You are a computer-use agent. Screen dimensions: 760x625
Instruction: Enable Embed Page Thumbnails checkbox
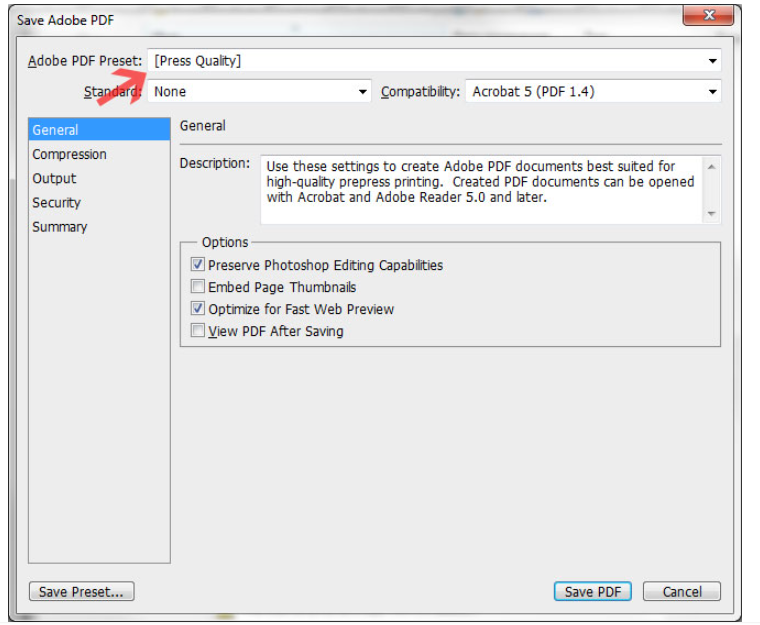pos(197,287)
